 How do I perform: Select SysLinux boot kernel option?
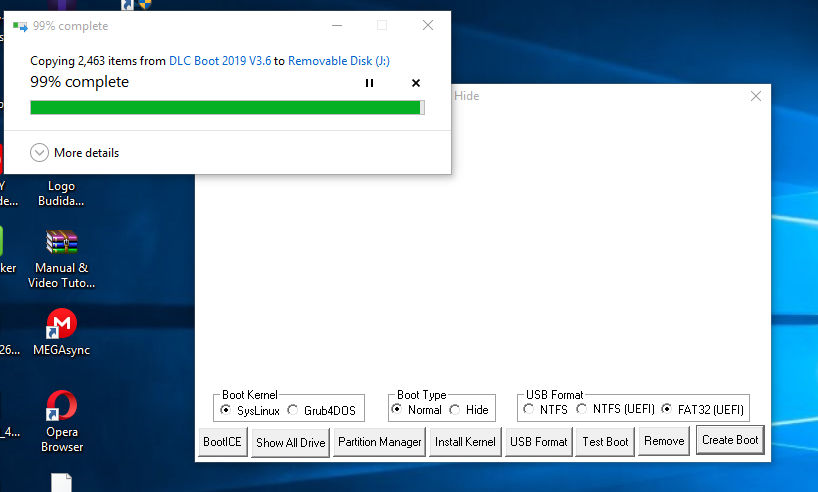tap(251, 410)
